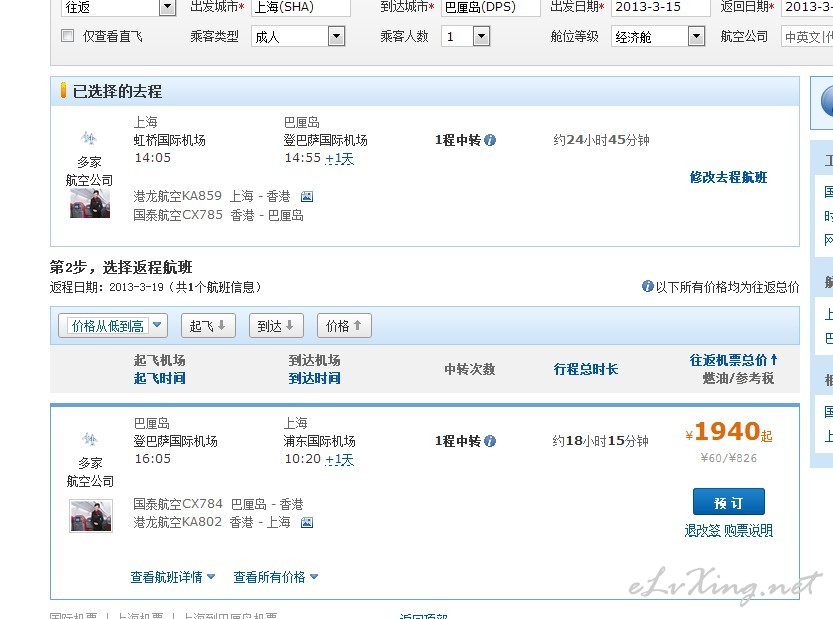
Task: Sort flights by 到达 button
Action: point(276,326)
